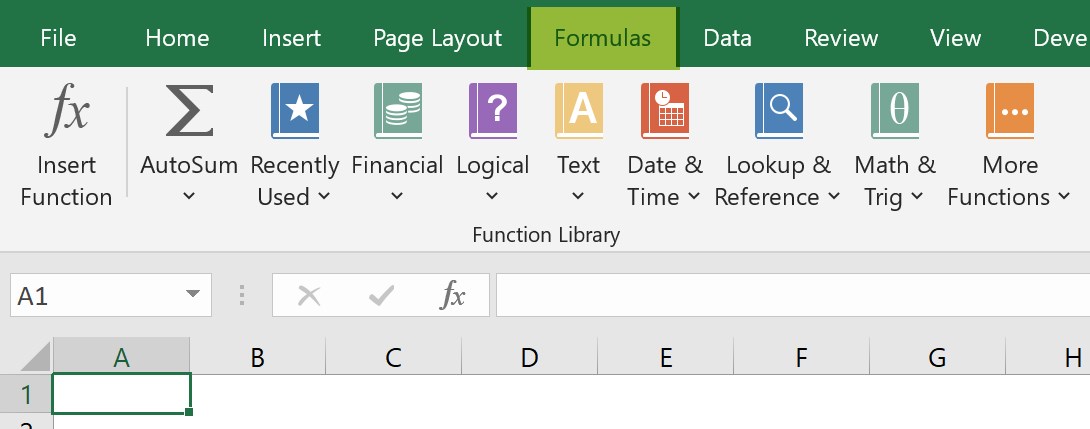Viewport: 1090px width, 429px height.
Task: Select column A header
Action: 122,357
